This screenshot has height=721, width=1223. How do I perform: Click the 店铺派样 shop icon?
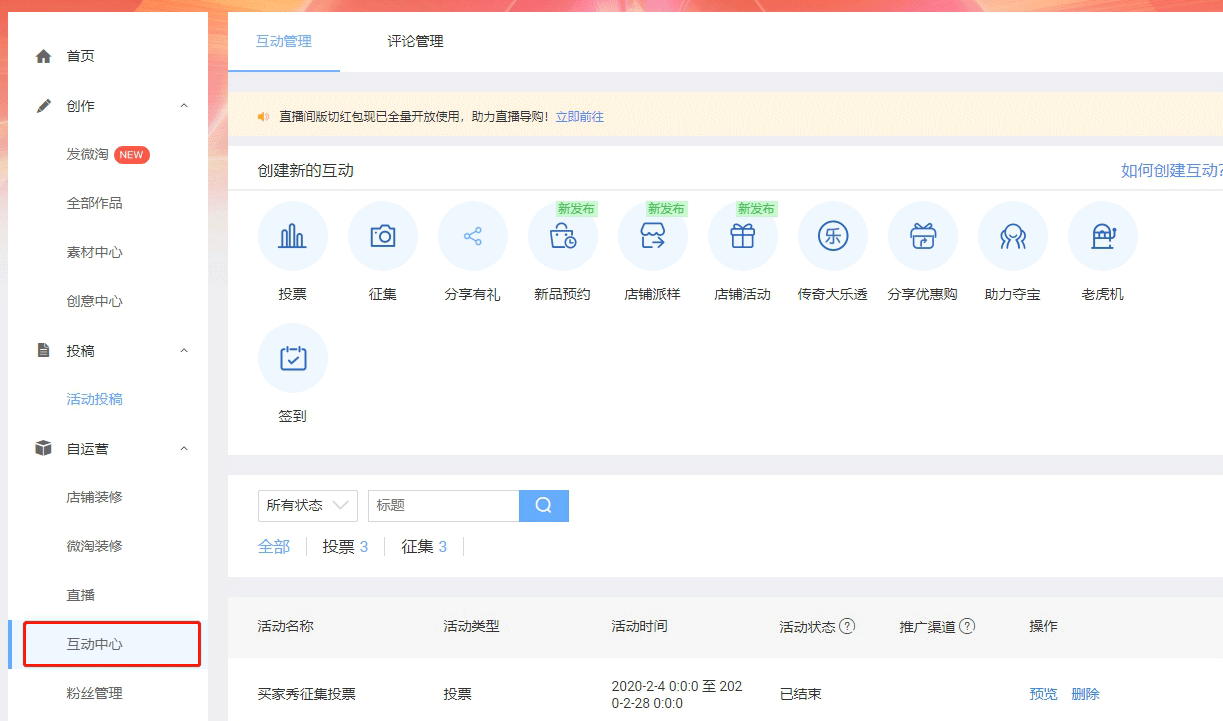pyautogui.click(x=652, y=237)
